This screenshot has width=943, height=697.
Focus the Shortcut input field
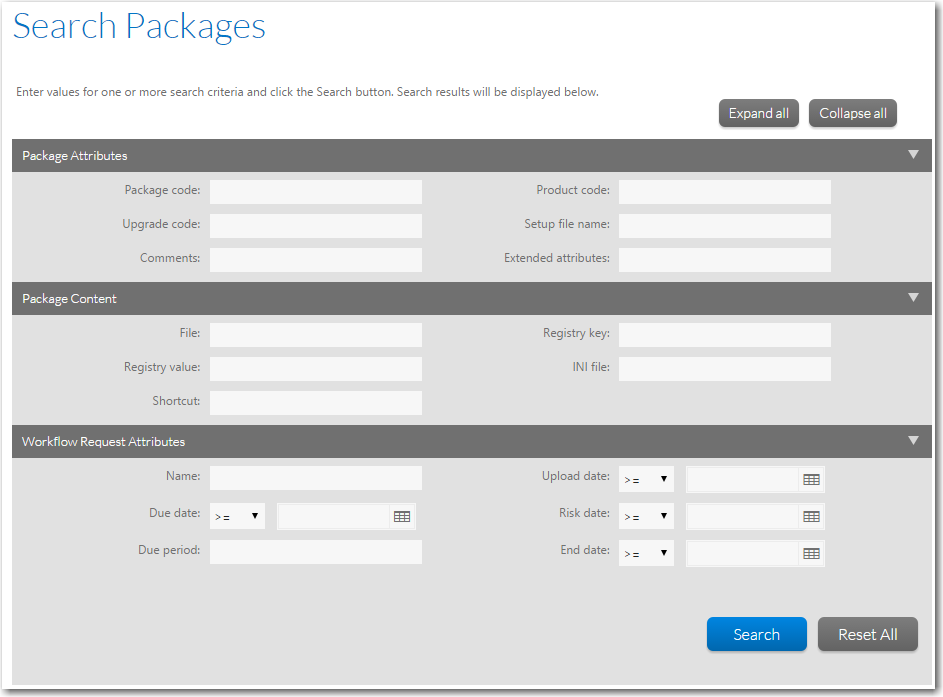tap(315, 403)
